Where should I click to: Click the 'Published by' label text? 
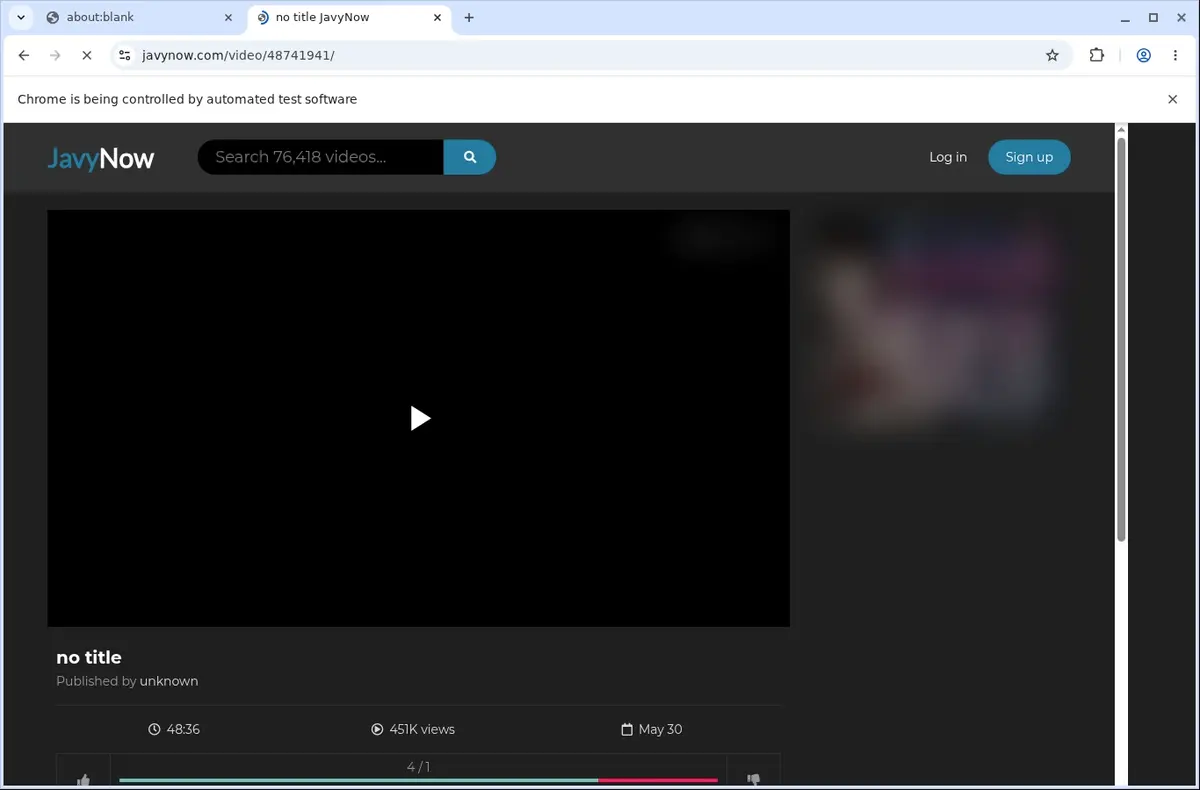pos(96,681)
